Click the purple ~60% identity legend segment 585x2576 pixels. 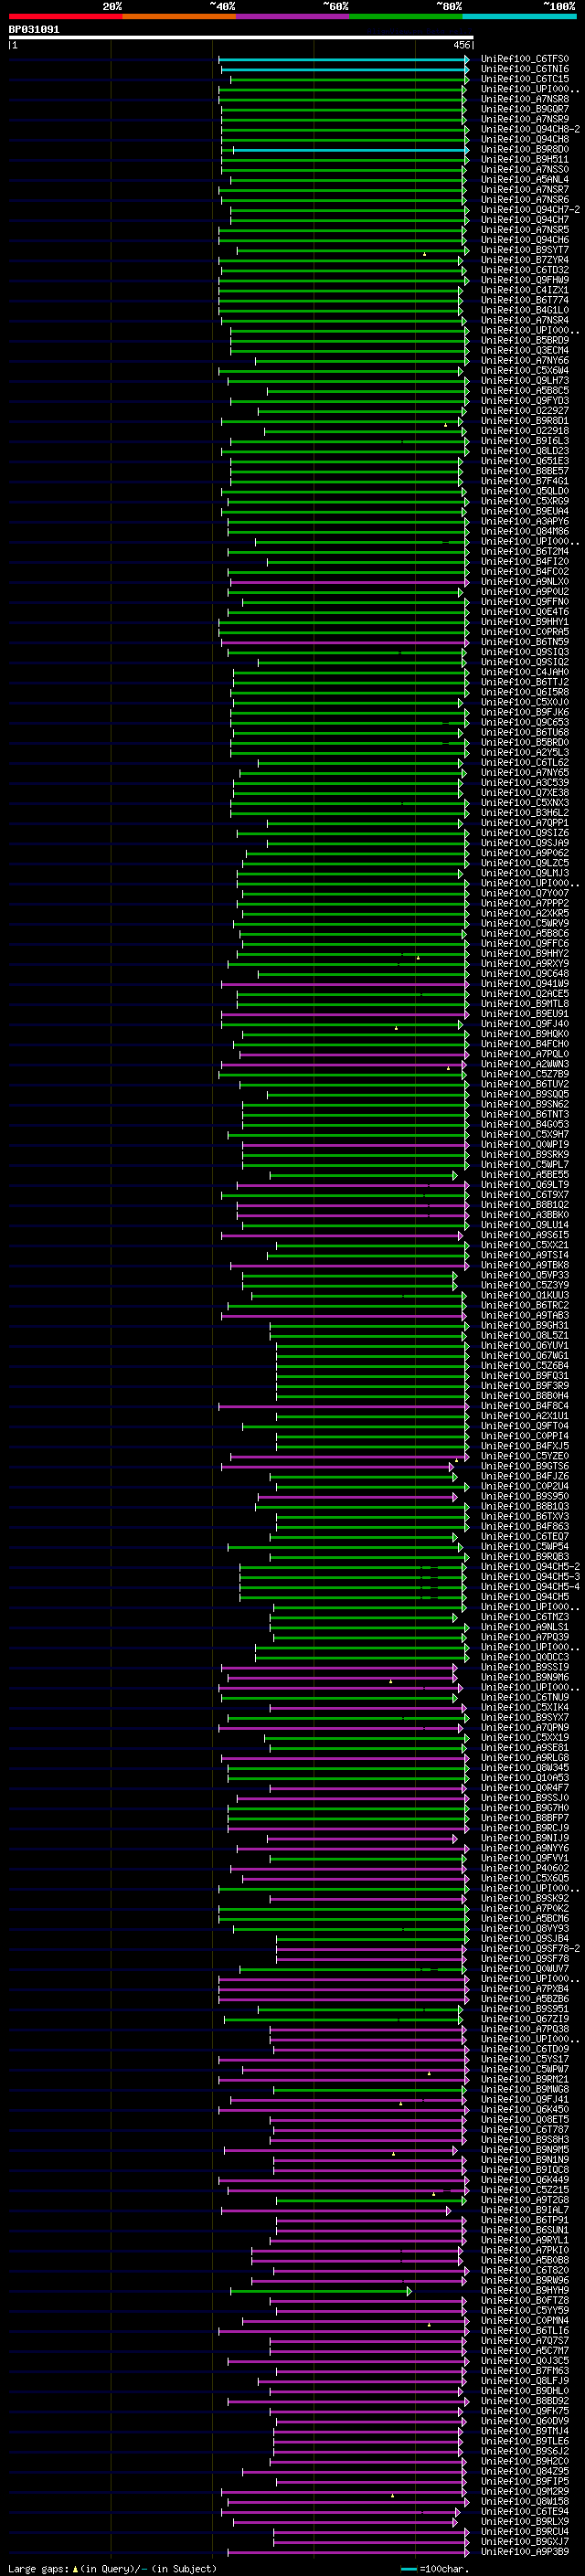pos(293,16)
